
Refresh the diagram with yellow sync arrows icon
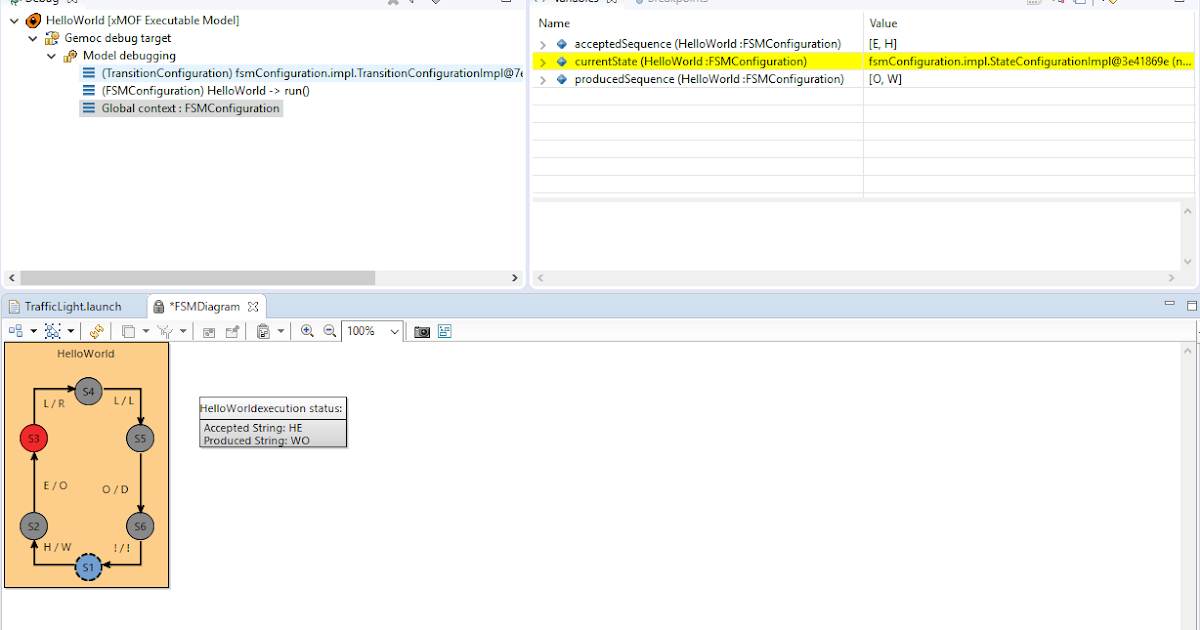(x=96, y=331)
